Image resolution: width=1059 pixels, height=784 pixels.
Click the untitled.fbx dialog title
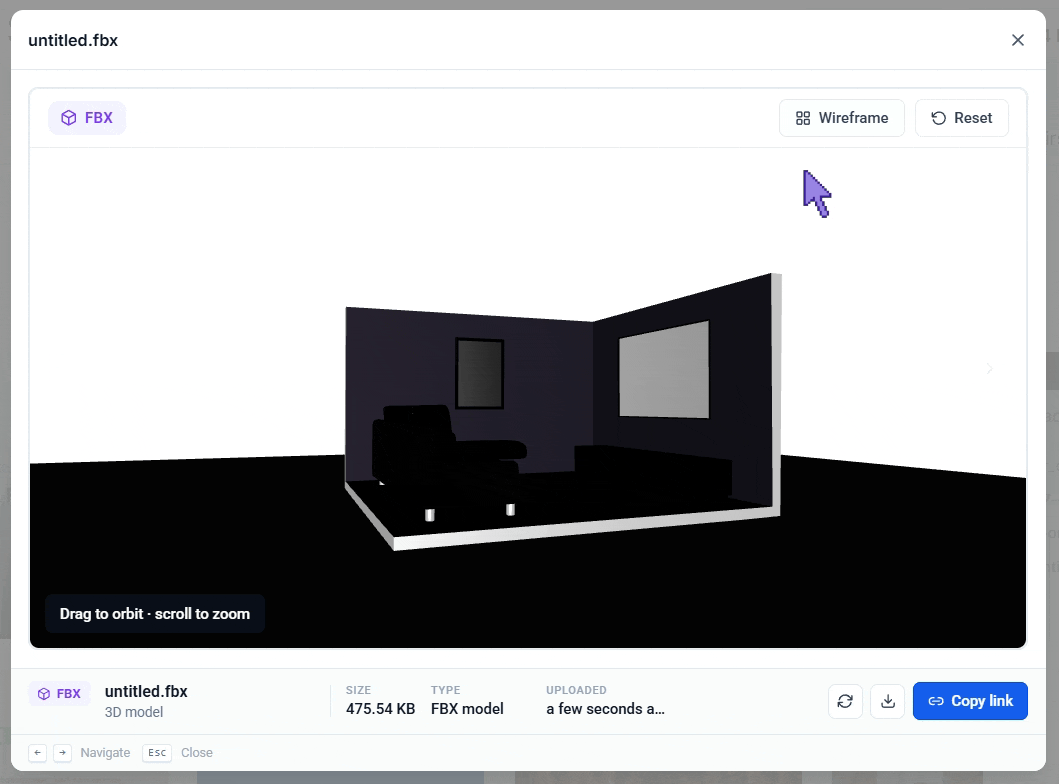[x=73, y=41]
